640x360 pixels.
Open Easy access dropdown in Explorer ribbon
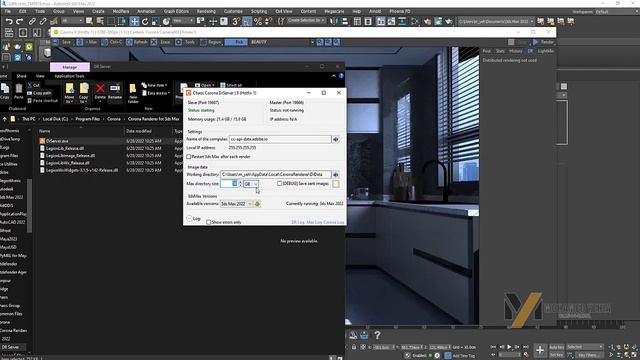pos(156,93)
